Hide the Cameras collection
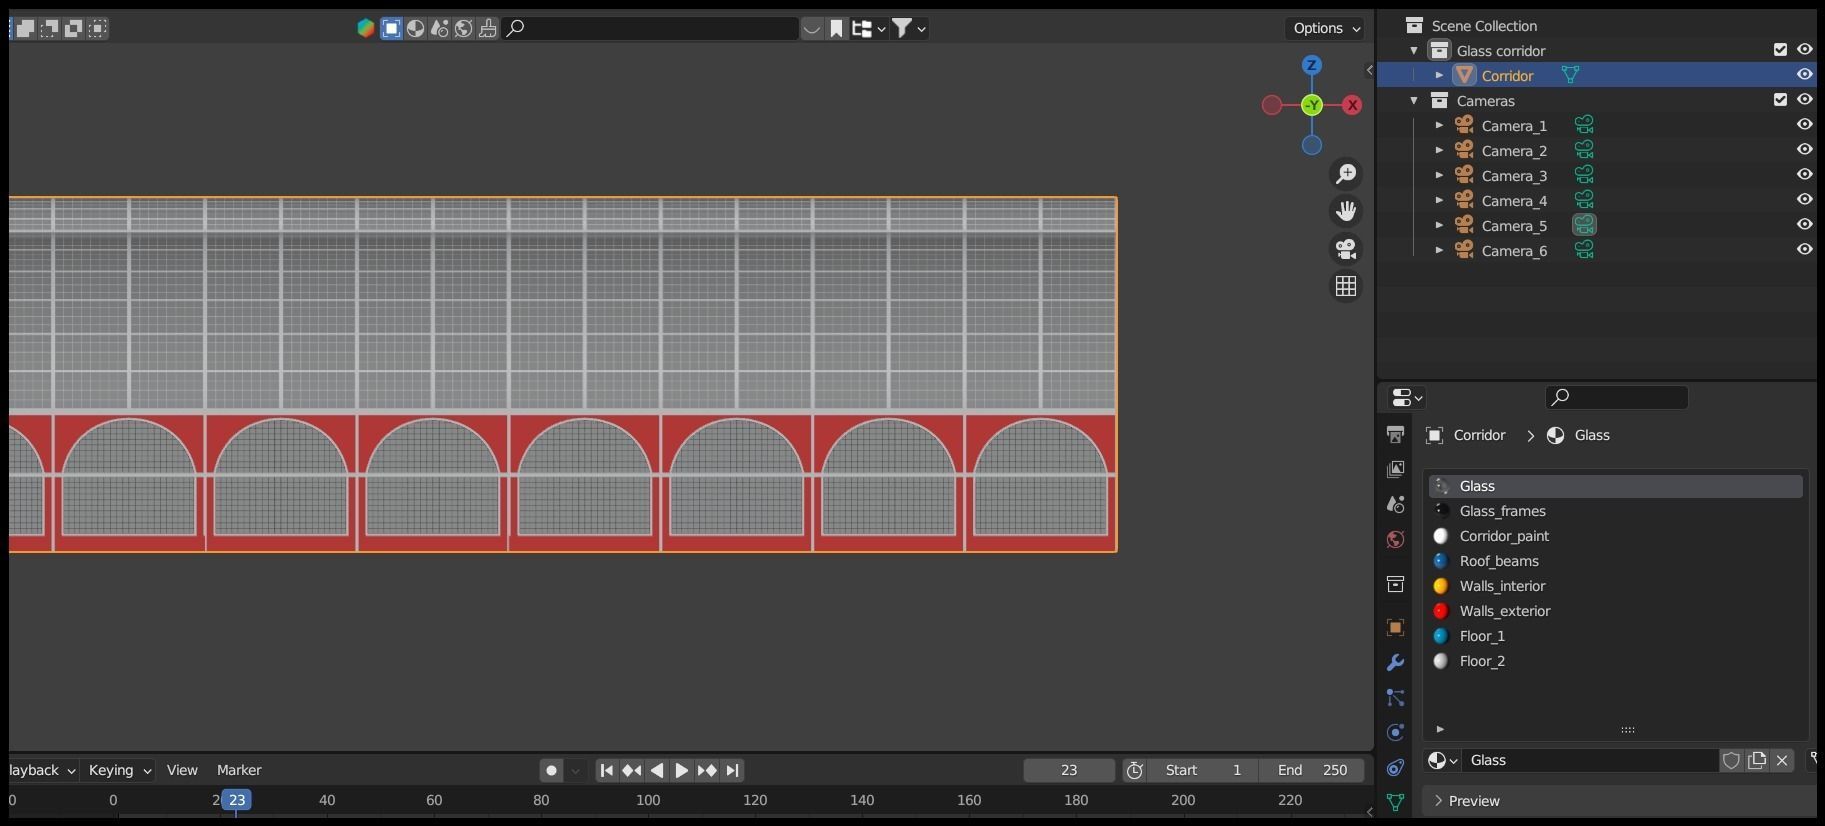The height and width of the screenshot is (826, 1825). point(1805,99)
